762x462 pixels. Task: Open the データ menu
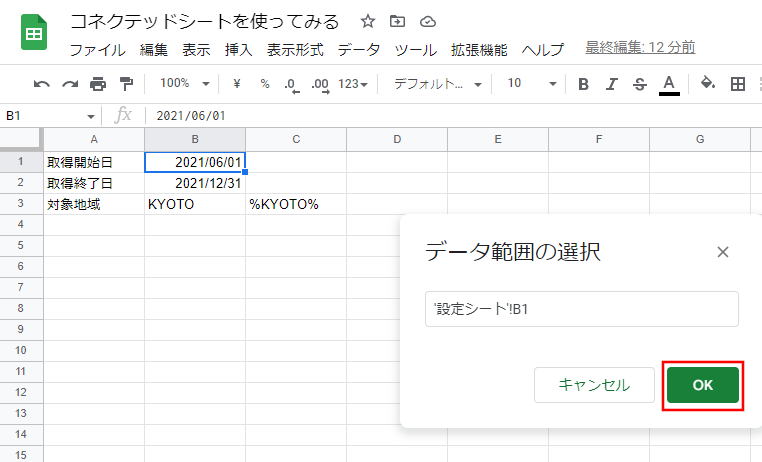pos(359,50)
